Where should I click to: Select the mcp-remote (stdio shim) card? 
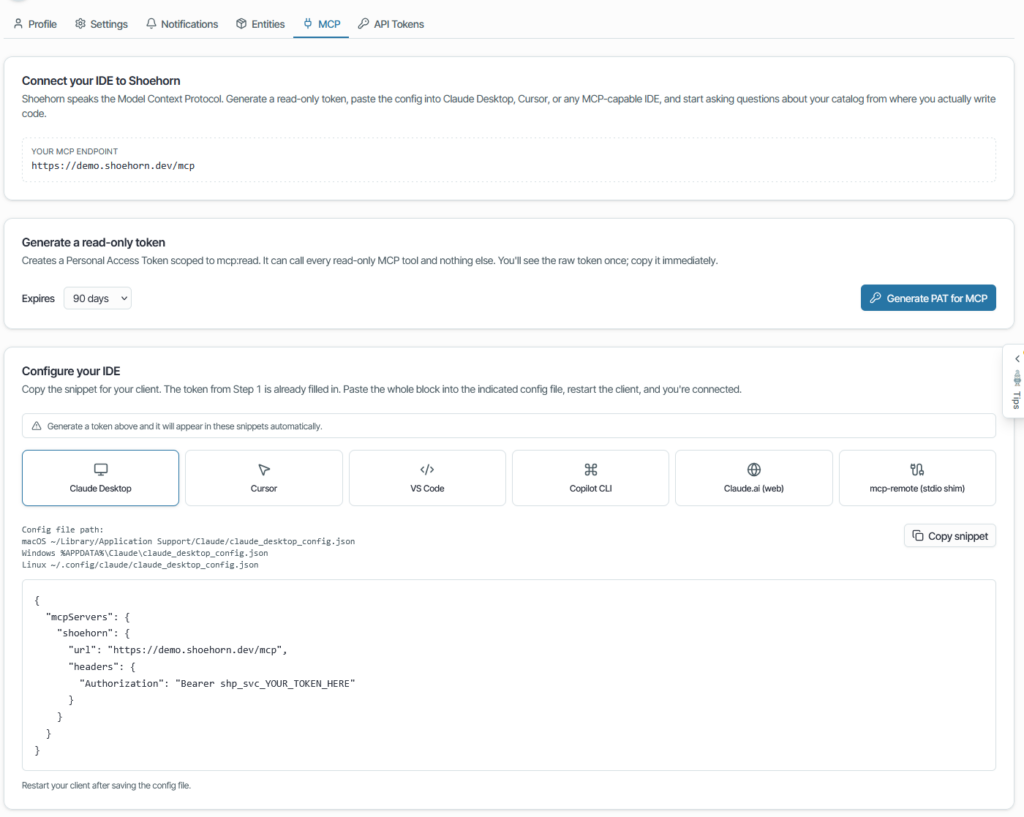[x=917, y=478]
